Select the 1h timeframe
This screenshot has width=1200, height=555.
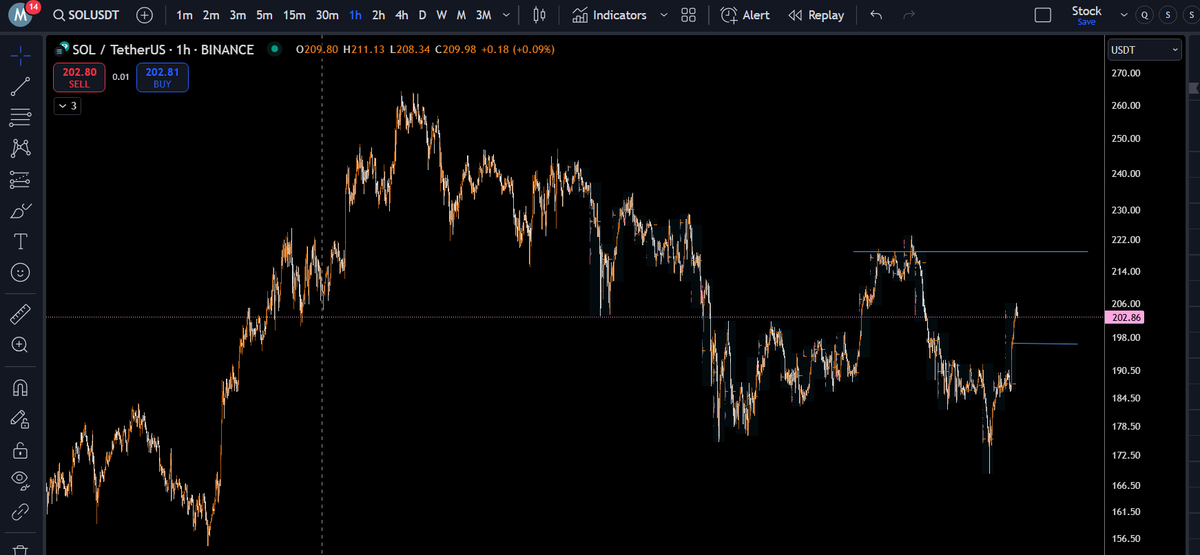click(x=356, y=16)
